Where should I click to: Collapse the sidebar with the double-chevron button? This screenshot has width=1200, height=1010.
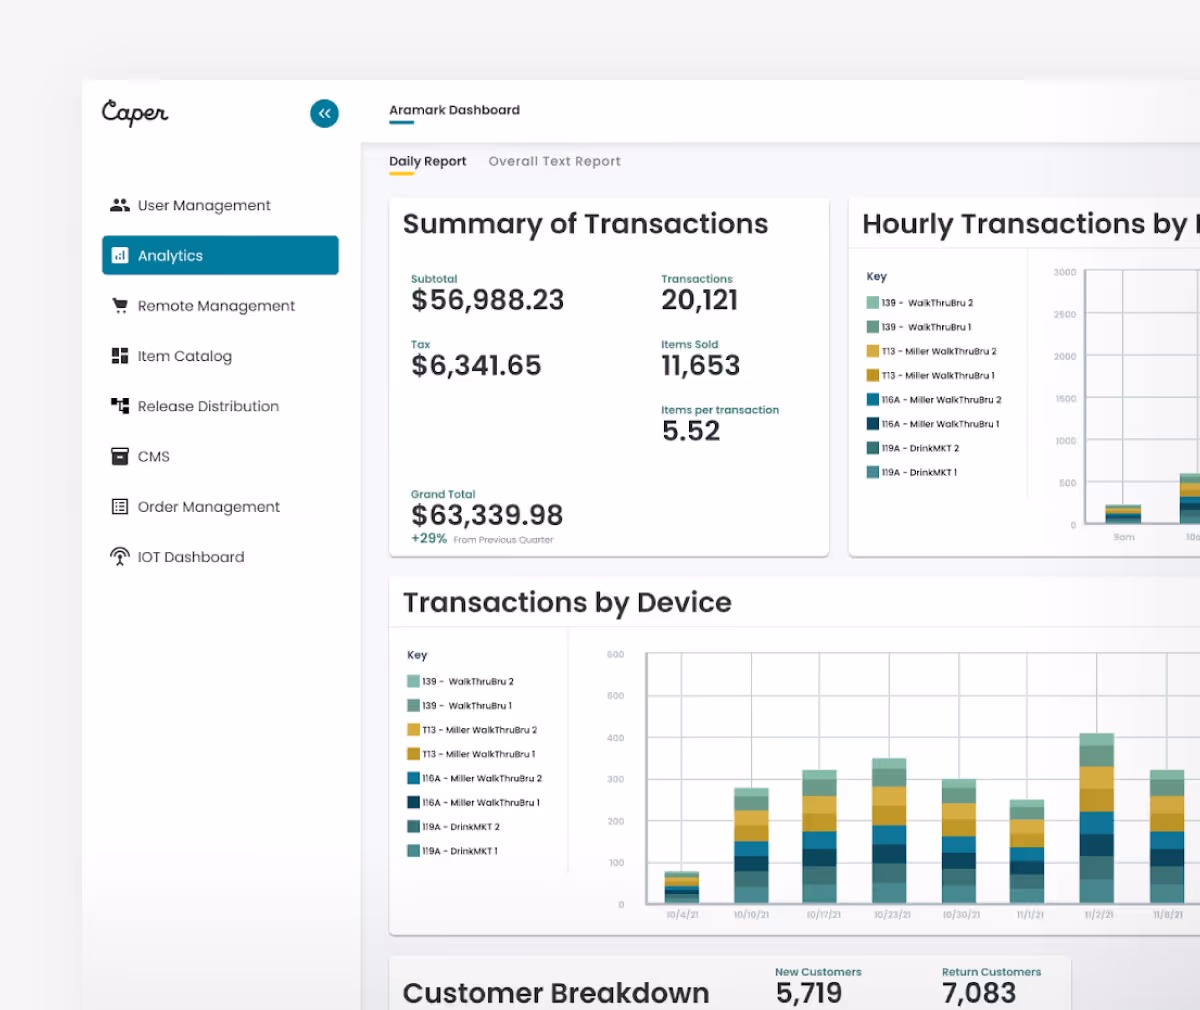pyautogui.click(x=324, y=113)
